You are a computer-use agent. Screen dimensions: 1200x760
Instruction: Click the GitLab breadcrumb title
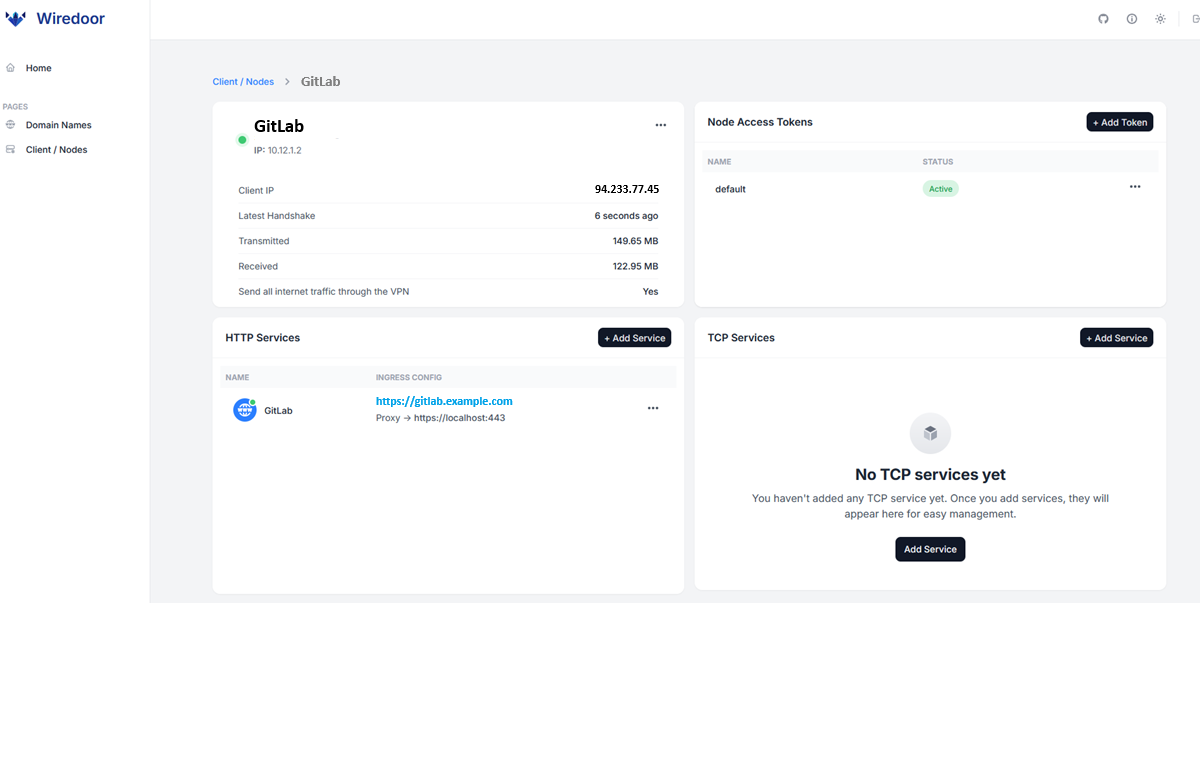[x=321, y=82]
